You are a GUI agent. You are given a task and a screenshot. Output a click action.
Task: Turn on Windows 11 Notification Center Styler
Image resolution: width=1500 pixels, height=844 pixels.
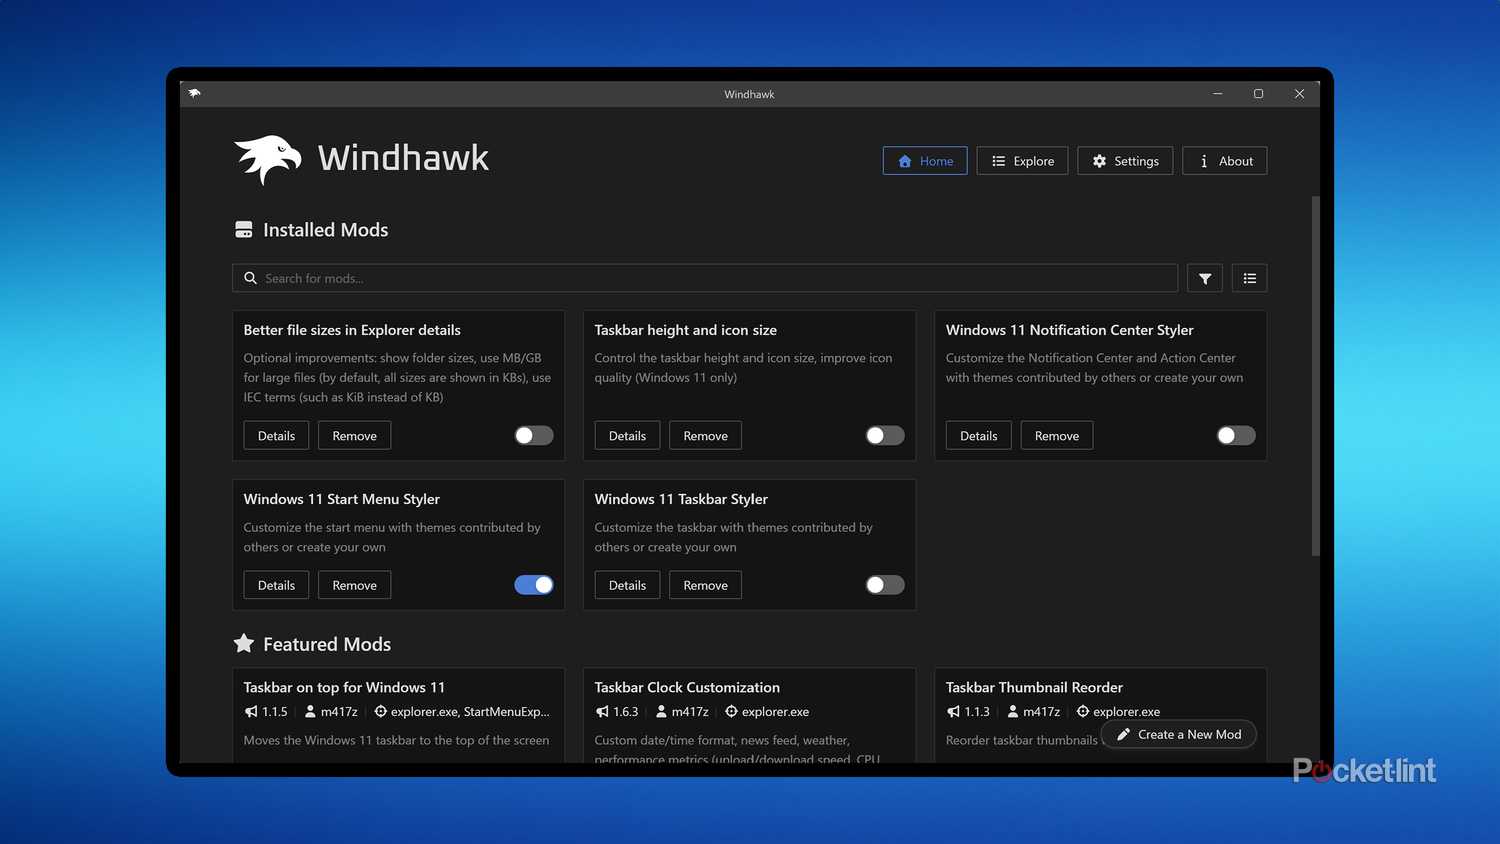(x=1235, y=435)
